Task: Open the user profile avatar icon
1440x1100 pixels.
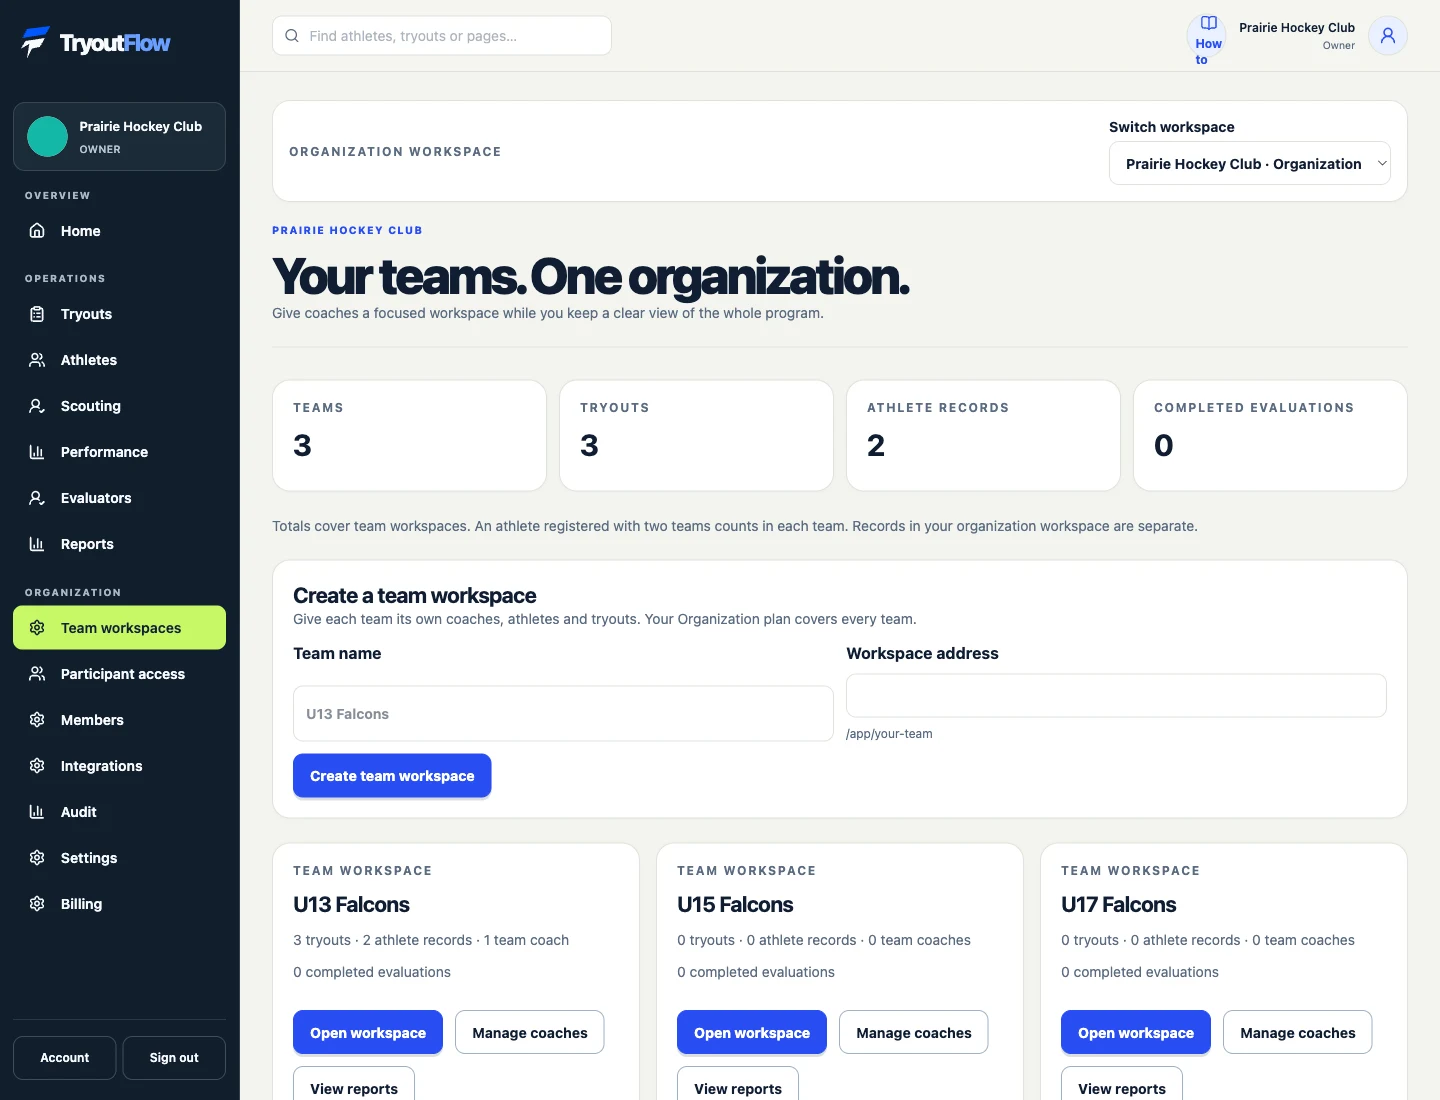Action: click(x=1388, y=36)
